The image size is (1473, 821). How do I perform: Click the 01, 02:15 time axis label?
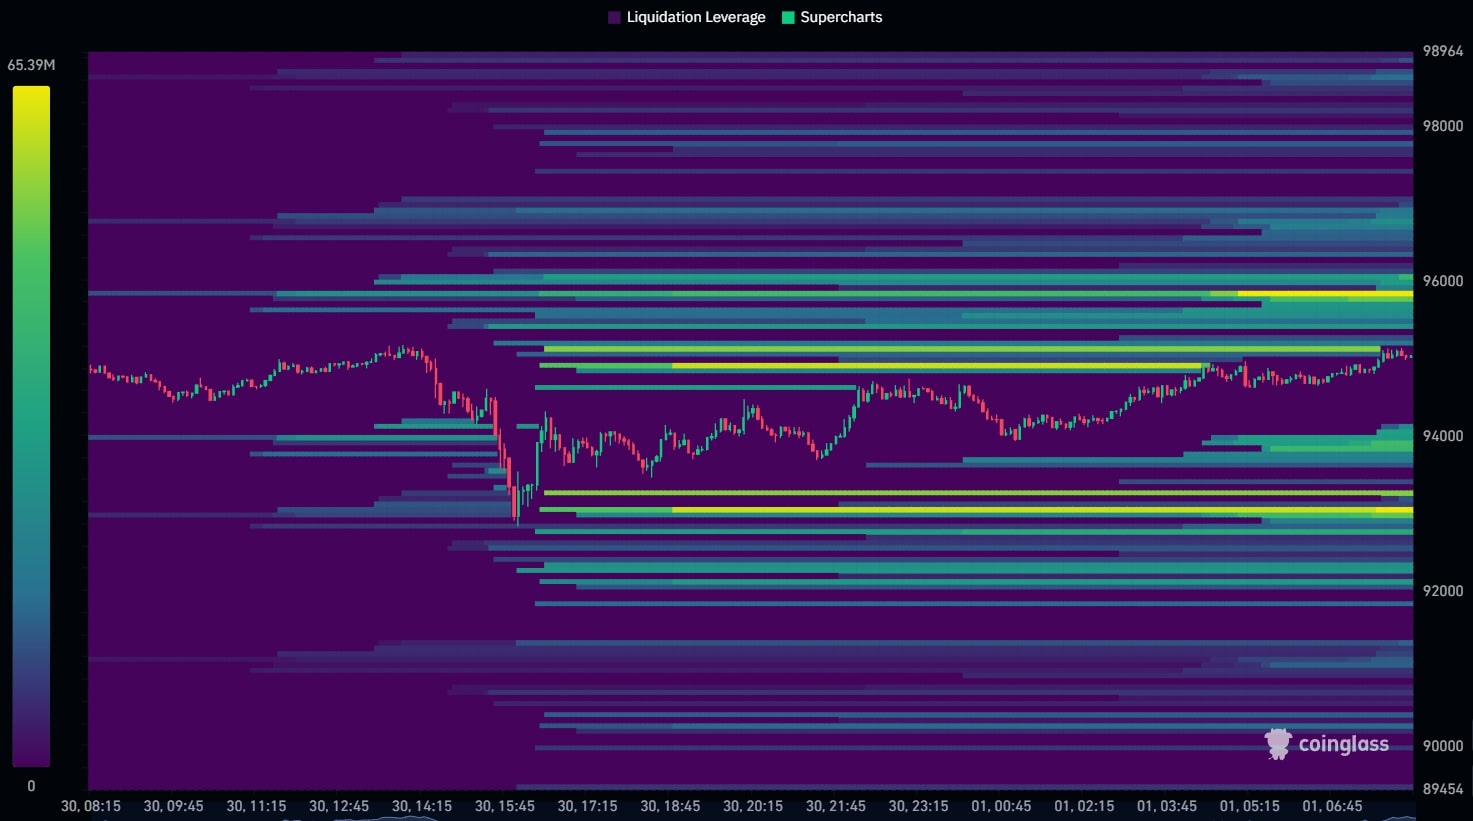click(1084, 806)
